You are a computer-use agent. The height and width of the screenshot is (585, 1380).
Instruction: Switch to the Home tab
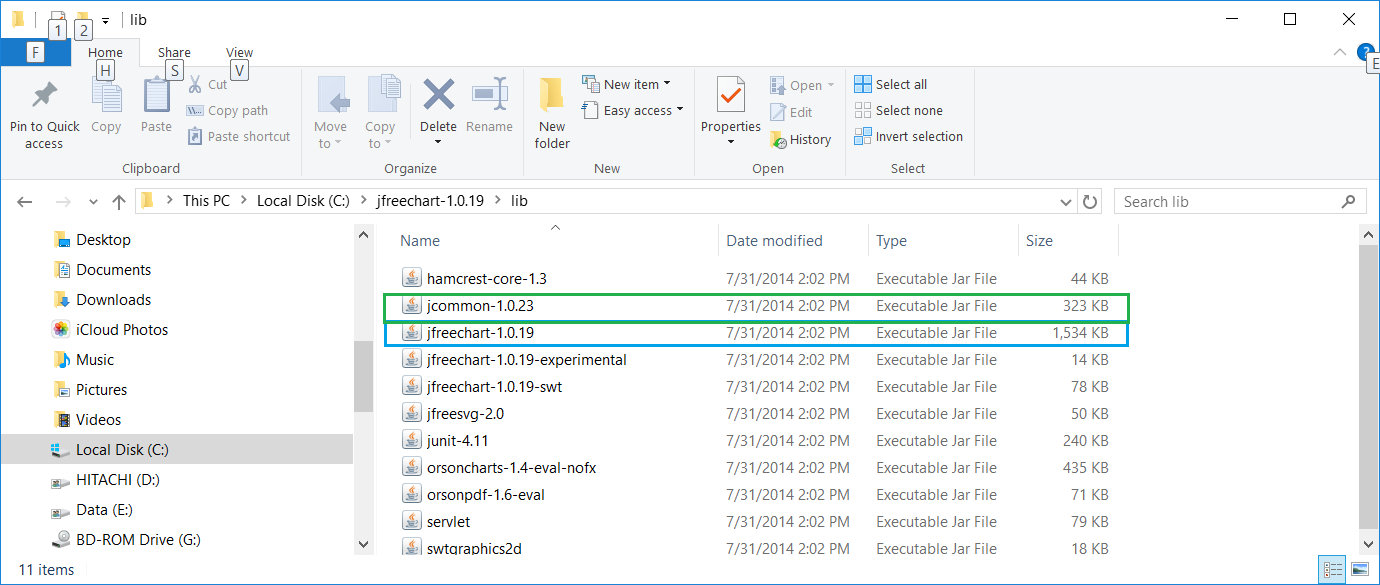(x=105, y=53)
